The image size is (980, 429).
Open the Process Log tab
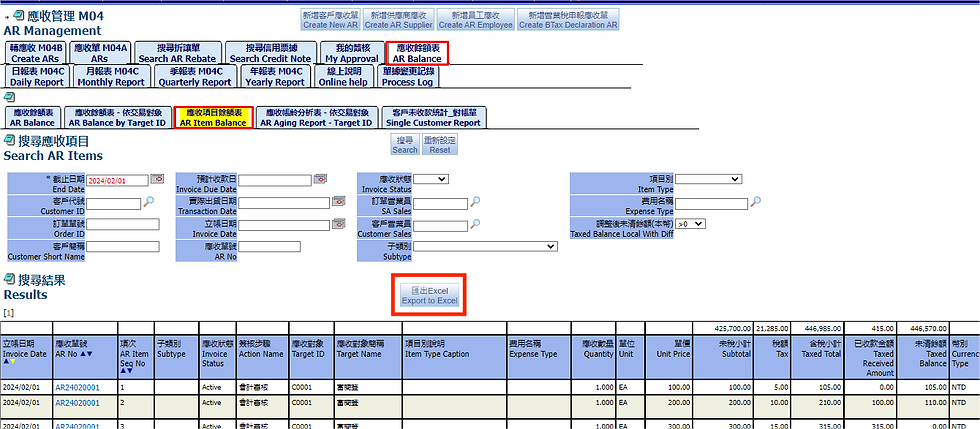click(x=408, y=76)
